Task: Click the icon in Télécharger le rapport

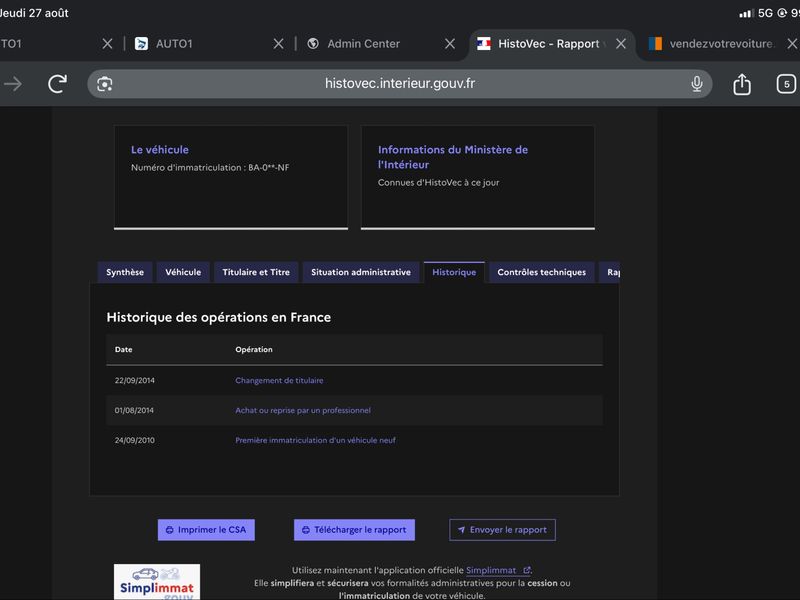Action: (x=306, y=530)
